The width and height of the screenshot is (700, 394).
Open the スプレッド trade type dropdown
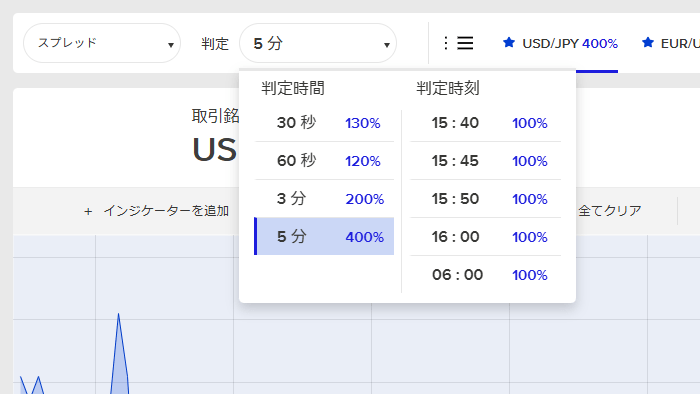coord(102,43)
